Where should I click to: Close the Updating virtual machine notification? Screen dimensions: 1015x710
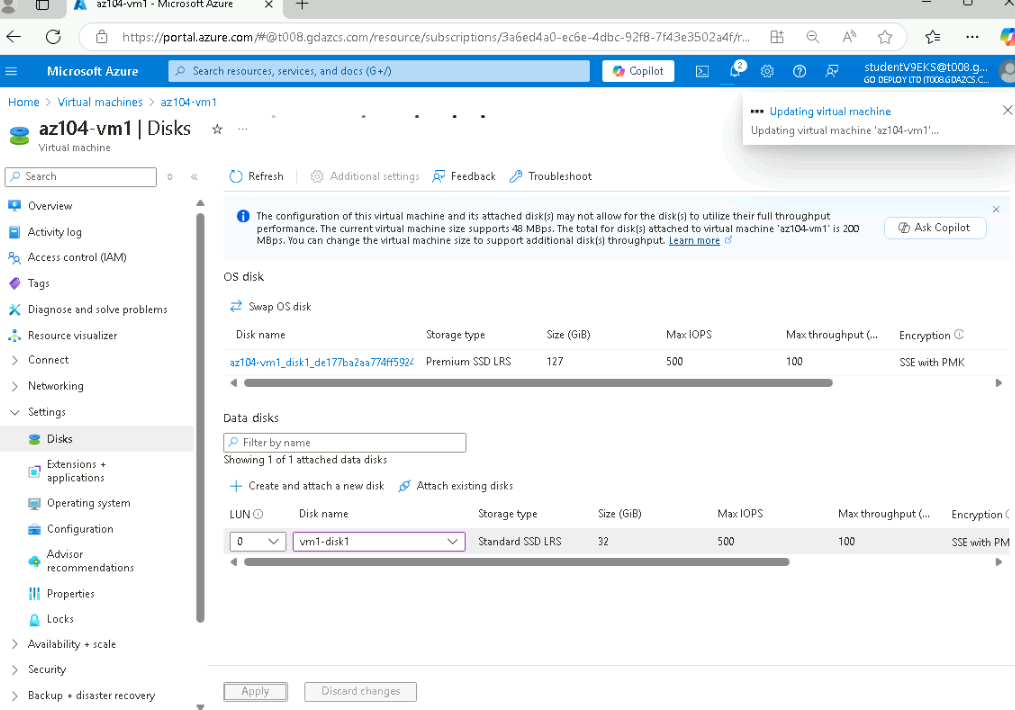(x=1007, y=111)
